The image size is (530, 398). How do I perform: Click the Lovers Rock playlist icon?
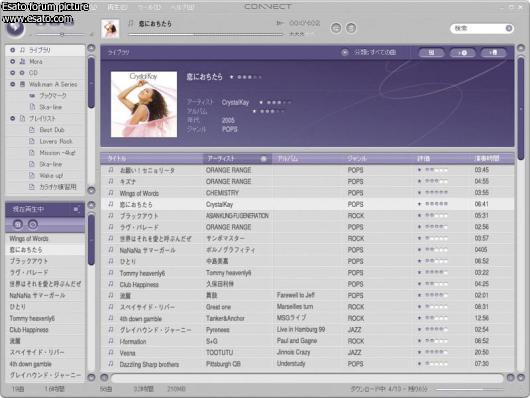tap(32, 141)
